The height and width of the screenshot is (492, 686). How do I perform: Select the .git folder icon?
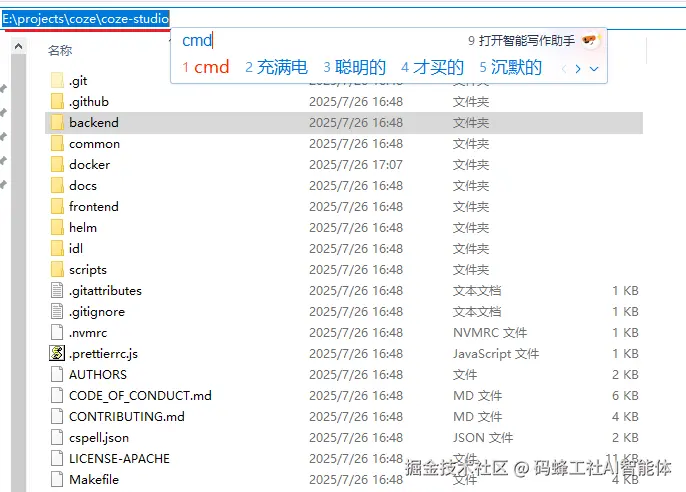(x=57, y=80)
